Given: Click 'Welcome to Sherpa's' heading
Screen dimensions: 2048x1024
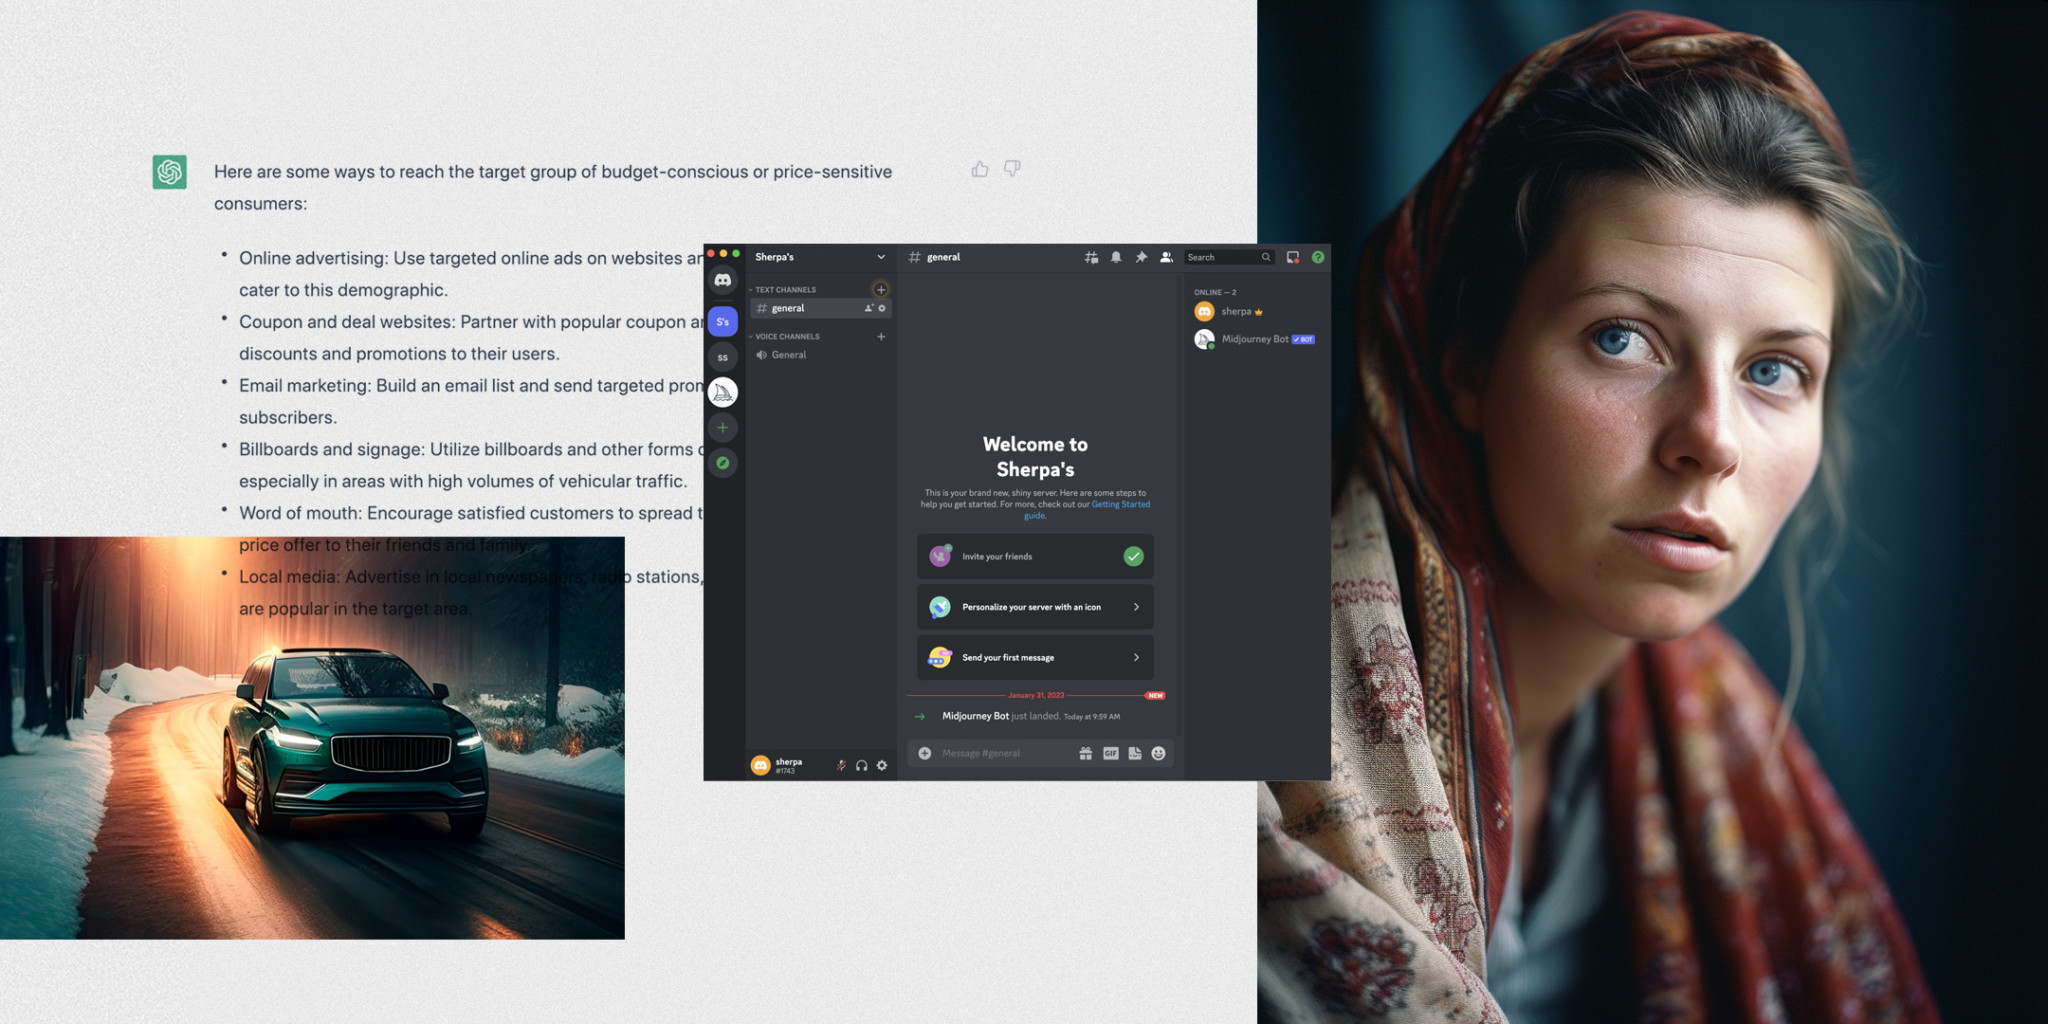Looking at the screenshot, I should (1035, 457).
